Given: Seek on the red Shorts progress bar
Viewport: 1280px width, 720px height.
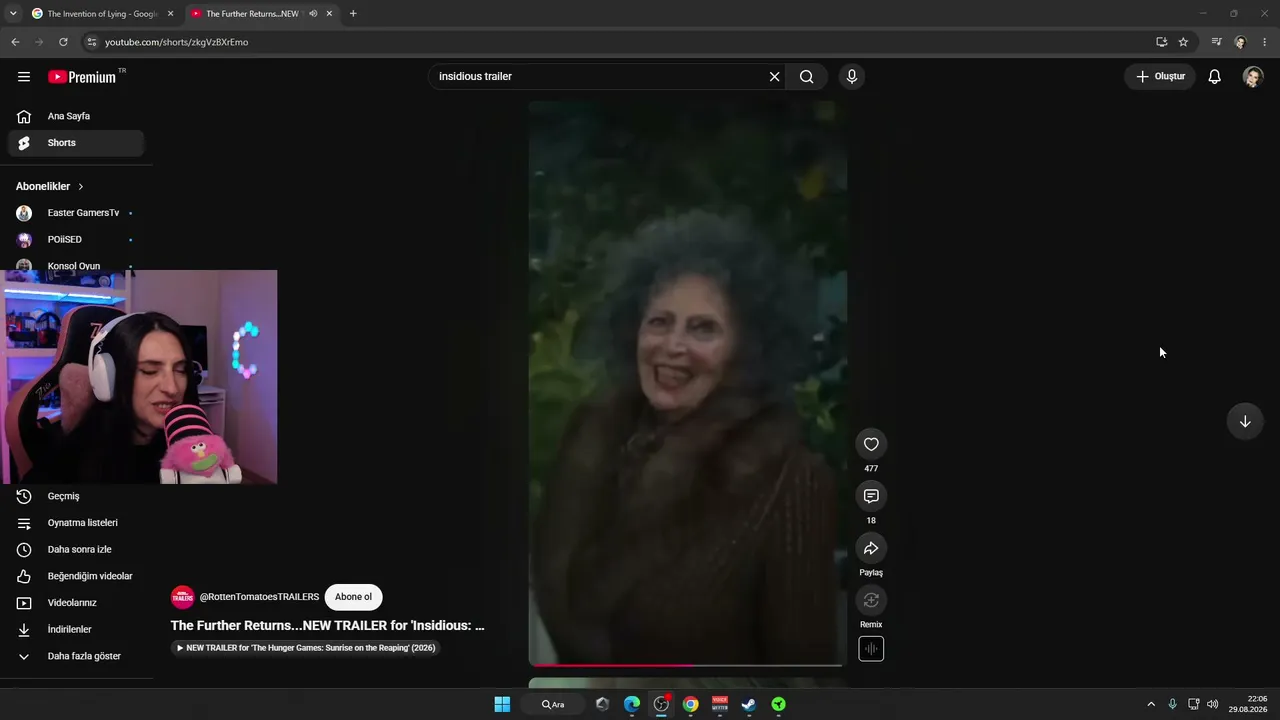Looking at the screenshot, I should tap(688, 664).
